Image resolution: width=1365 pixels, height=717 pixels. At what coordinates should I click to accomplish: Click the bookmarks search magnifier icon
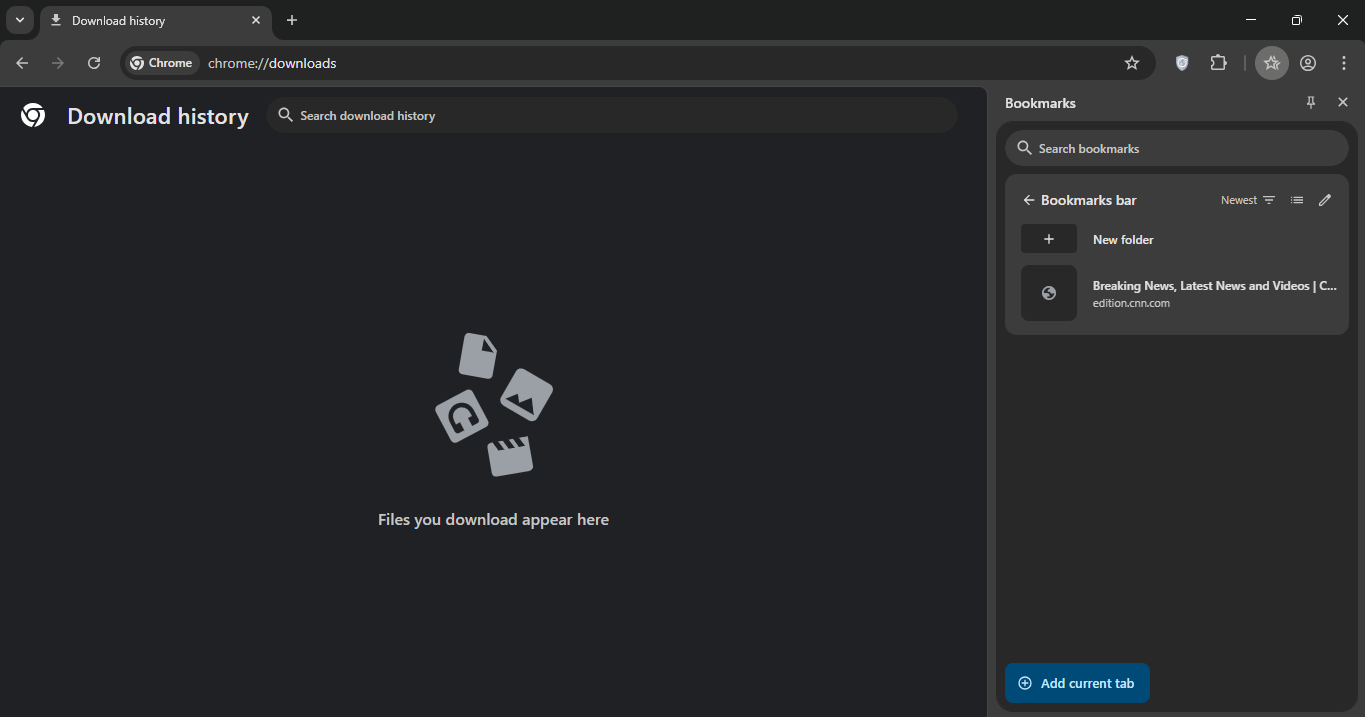coord(1024,148)
